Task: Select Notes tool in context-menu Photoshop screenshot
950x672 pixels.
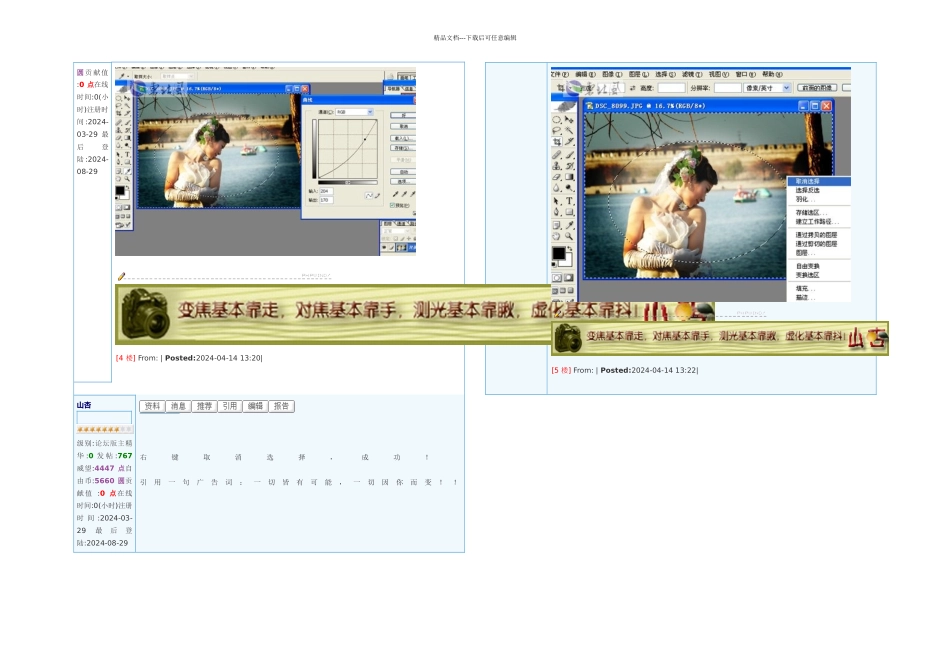Action: (556, 225)
